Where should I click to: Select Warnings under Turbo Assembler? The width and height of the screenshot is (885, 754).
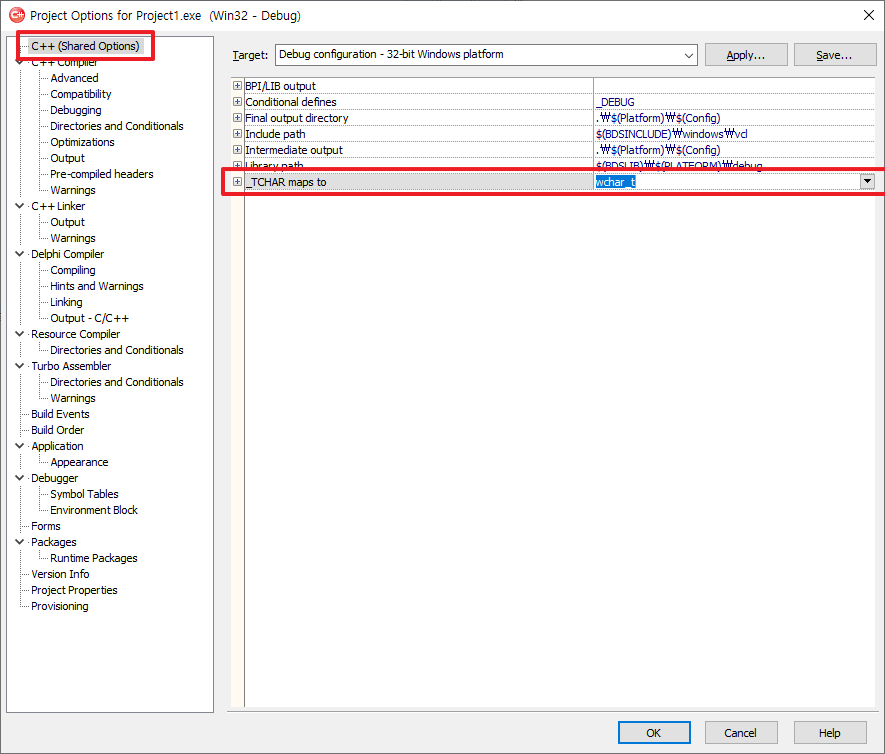click(73, 398)
